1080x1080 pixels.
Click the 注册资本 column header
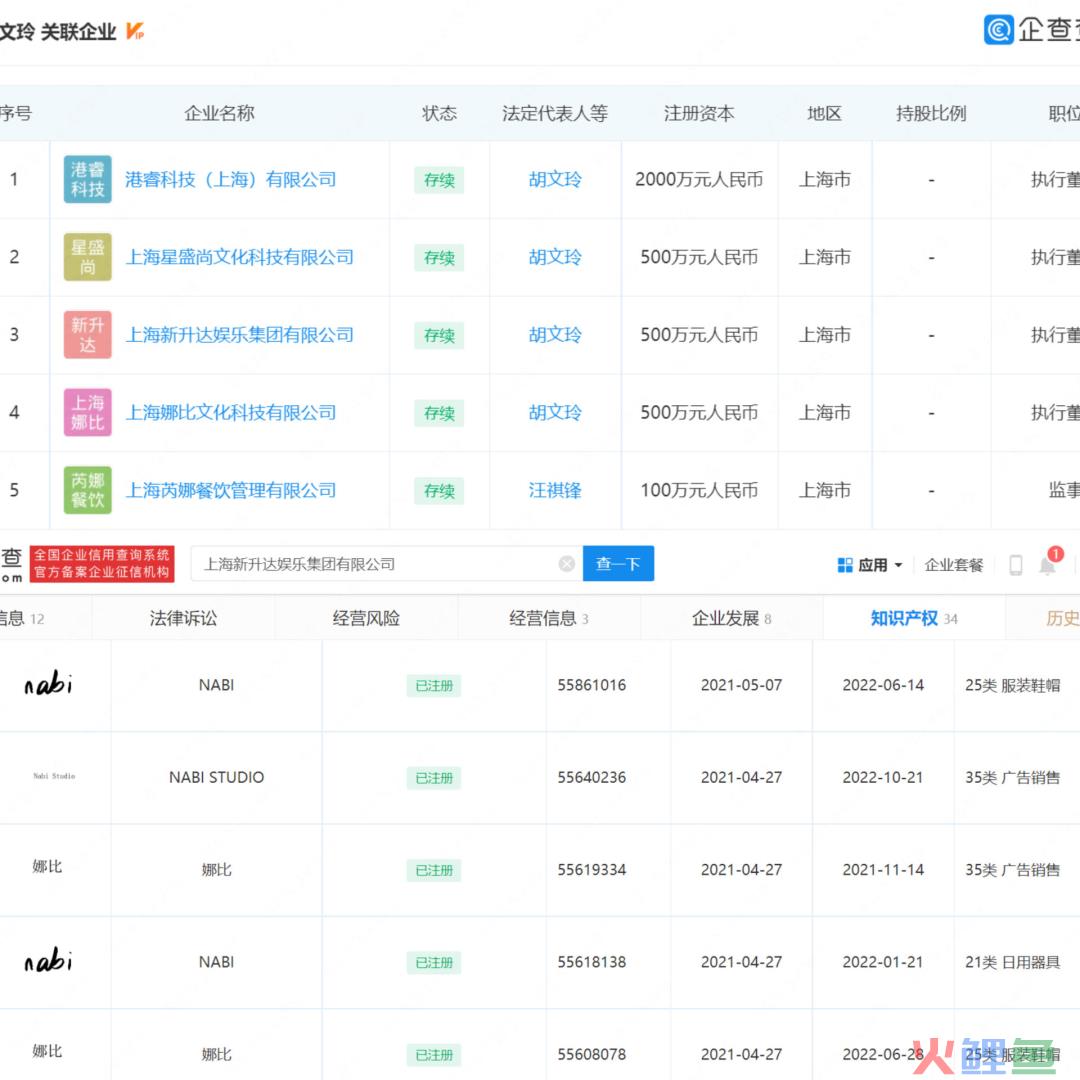click(699, 113)
